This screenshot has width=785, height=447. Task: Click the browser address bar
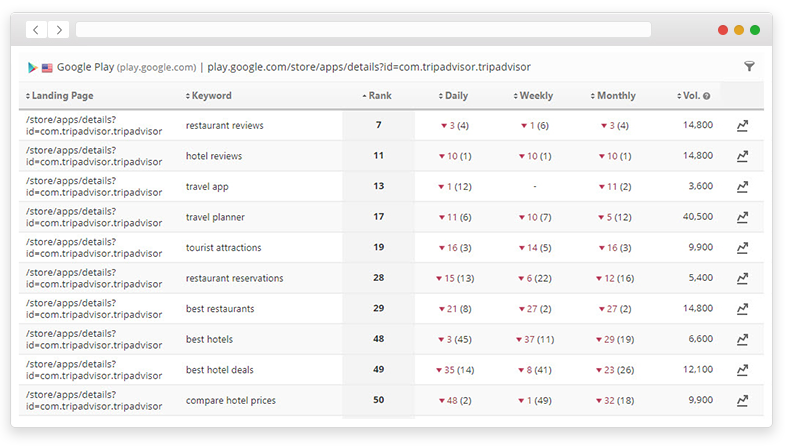363,30
